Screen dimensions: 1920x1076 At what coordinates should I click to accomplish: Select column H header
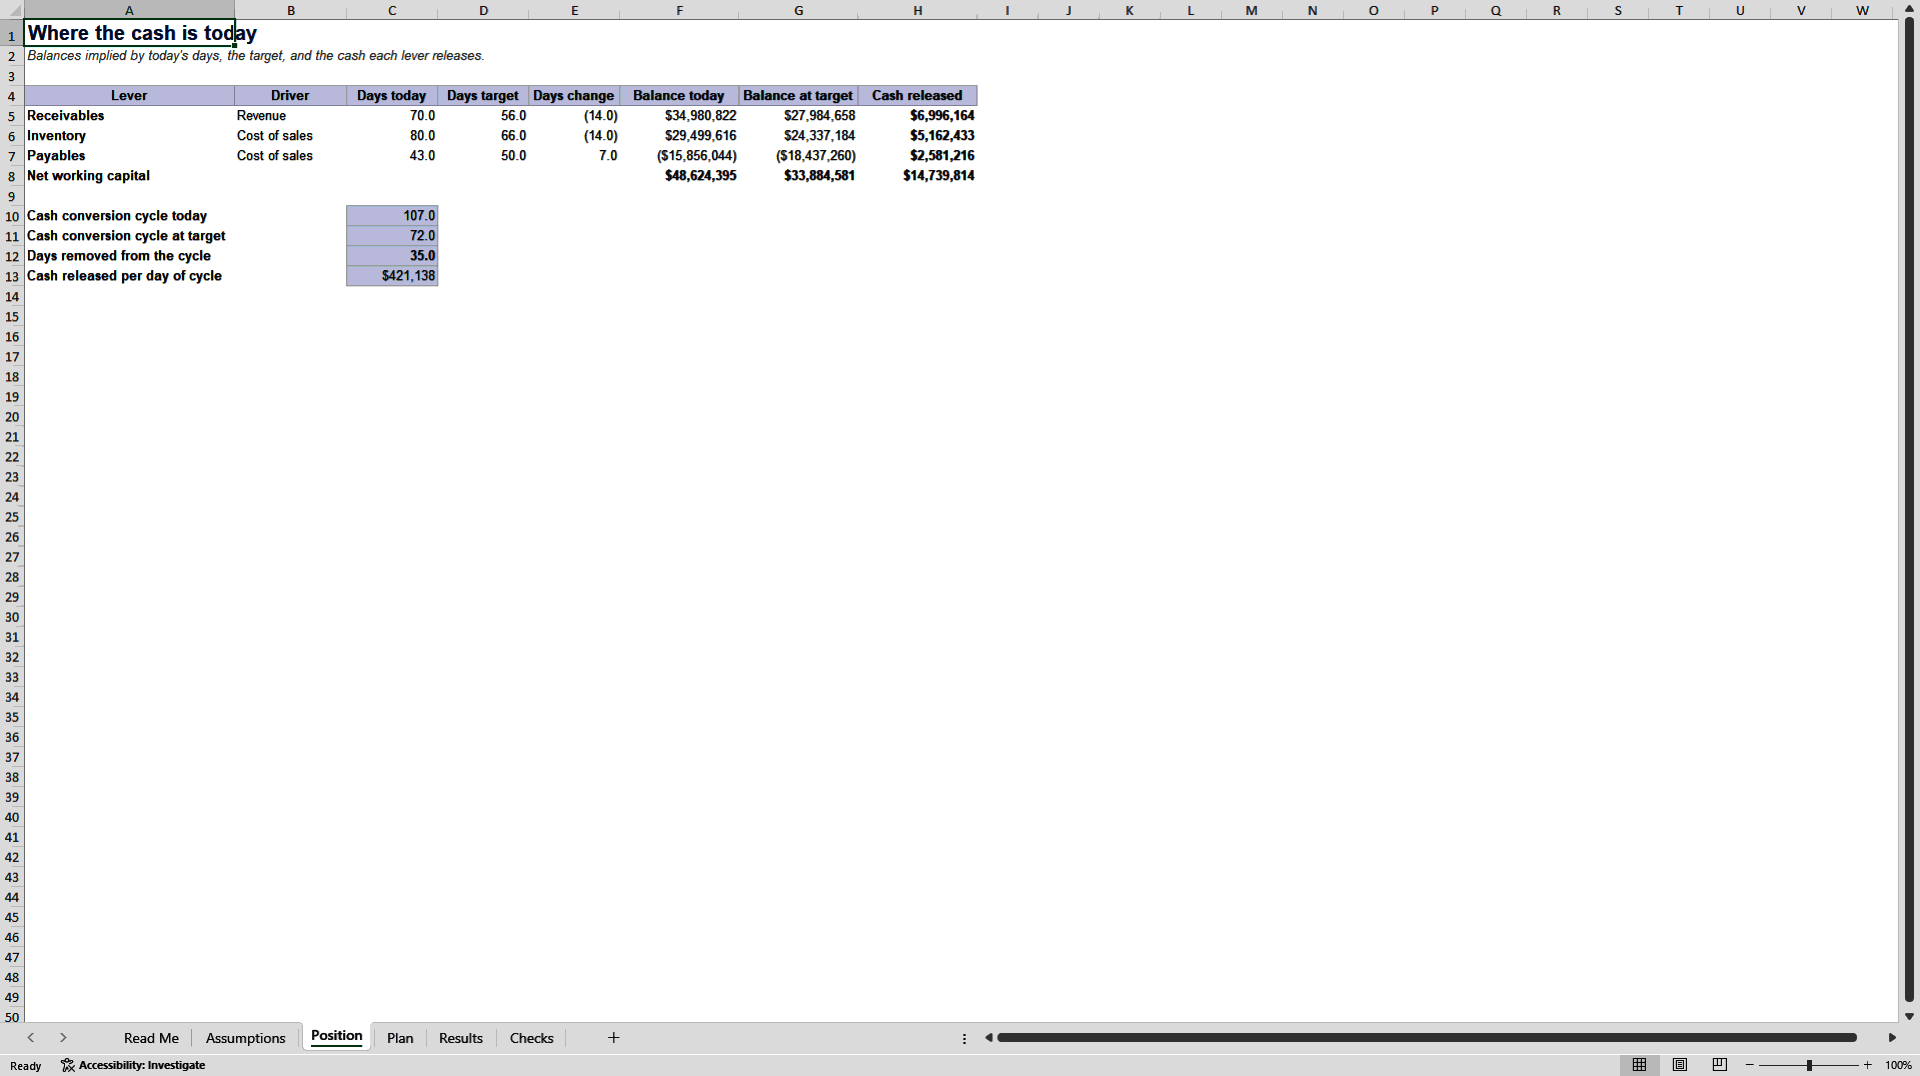(x=917, y=10)
